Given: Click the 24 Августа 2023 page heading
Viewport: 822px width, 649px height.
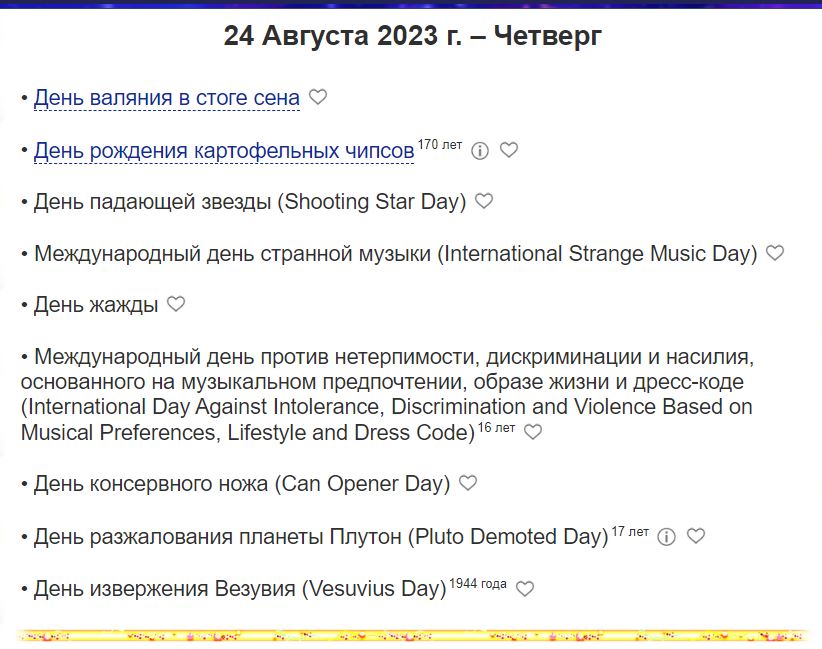Looking at the screenshot, I should coord(411,34).
